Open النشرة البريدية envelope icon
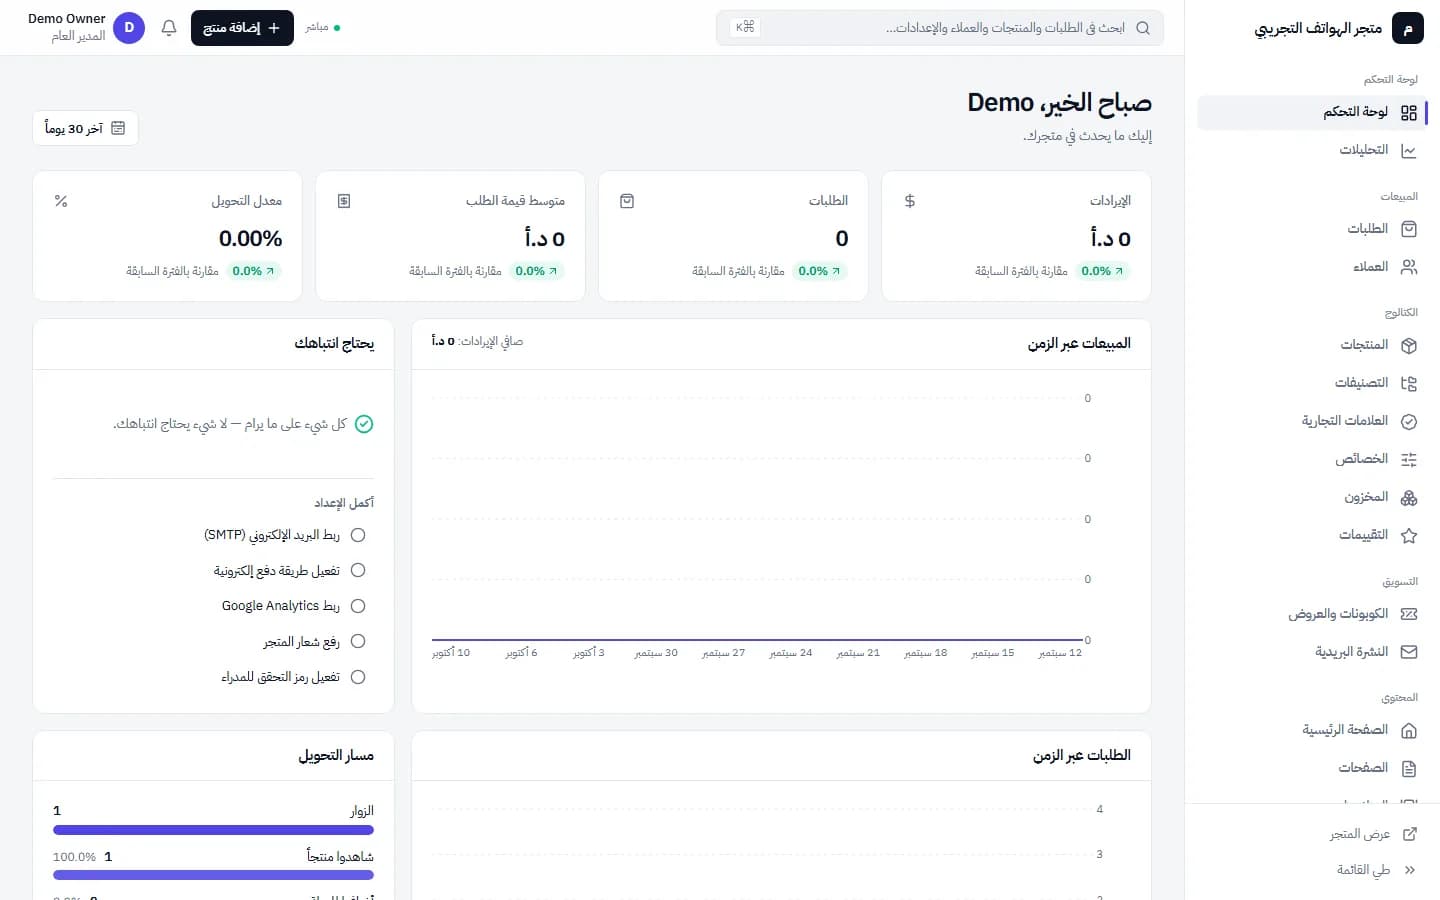This screenshot has width=1440, height=900. point(1409,652)
